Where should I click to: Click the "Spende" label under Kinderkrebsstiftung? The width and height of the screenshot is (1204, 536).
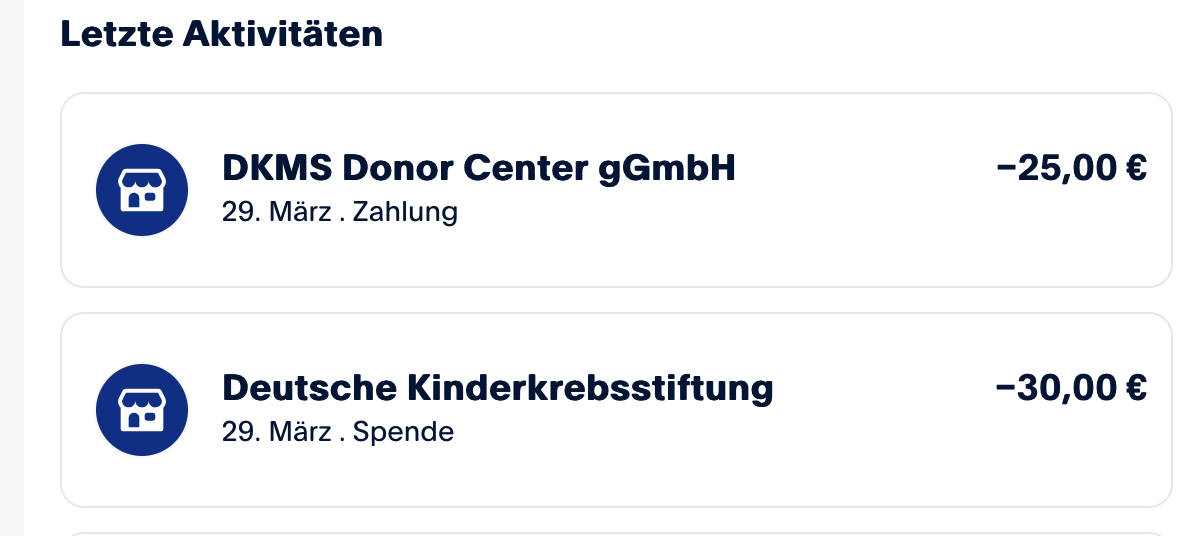point(403,432)
